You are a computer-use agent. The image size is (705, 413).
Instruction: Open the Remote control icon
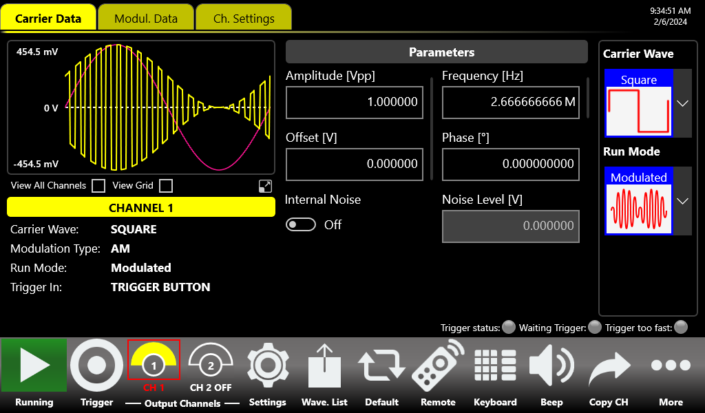(x=438, y=366)
